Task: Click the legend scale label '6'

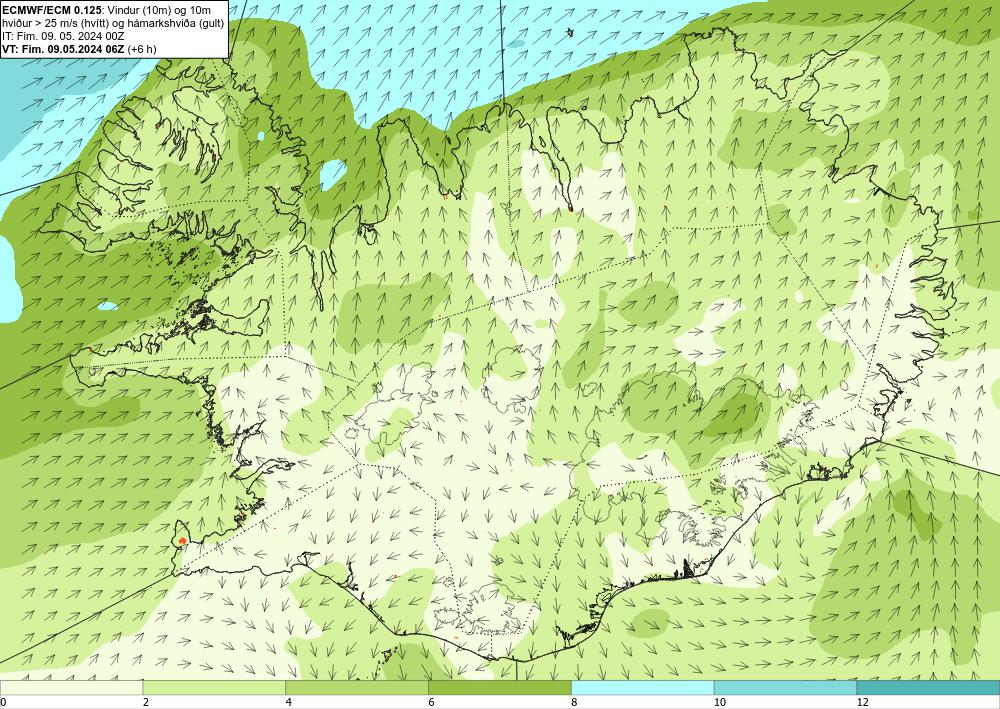Action: pyautogui.click(x=432, y=703)
